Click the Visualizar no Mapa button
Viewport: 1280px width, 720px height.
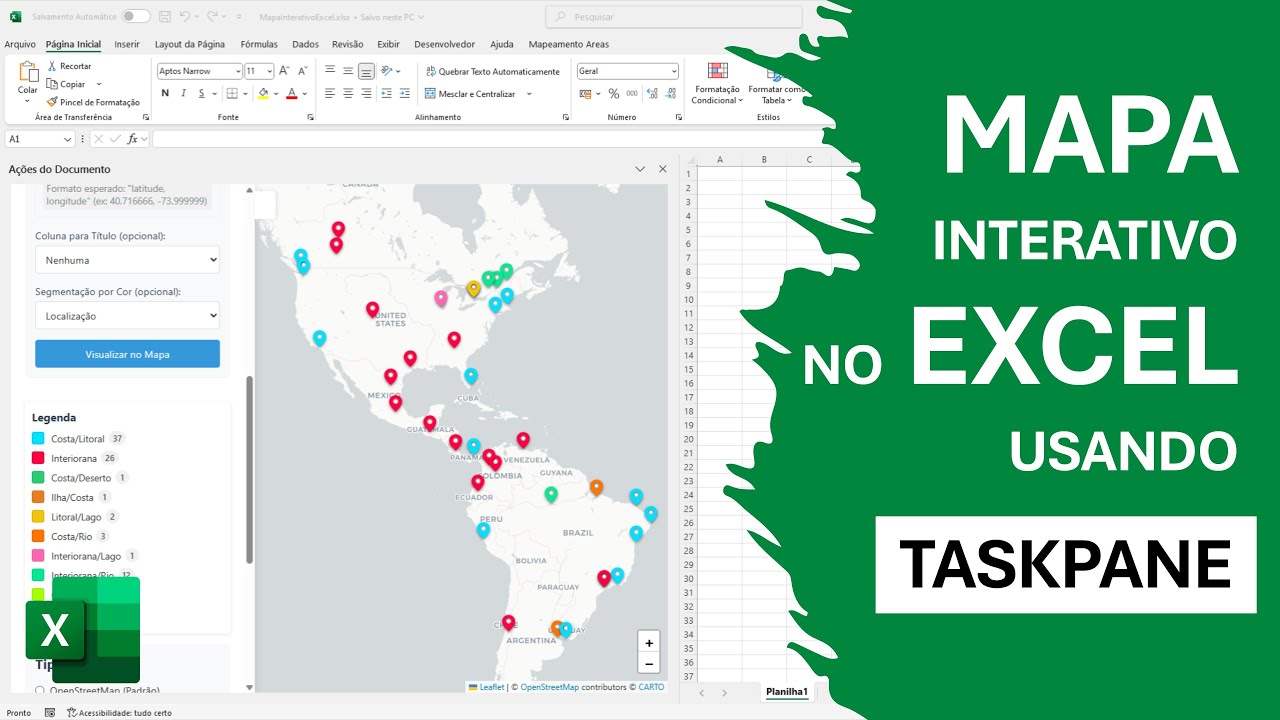click(127, 354)
